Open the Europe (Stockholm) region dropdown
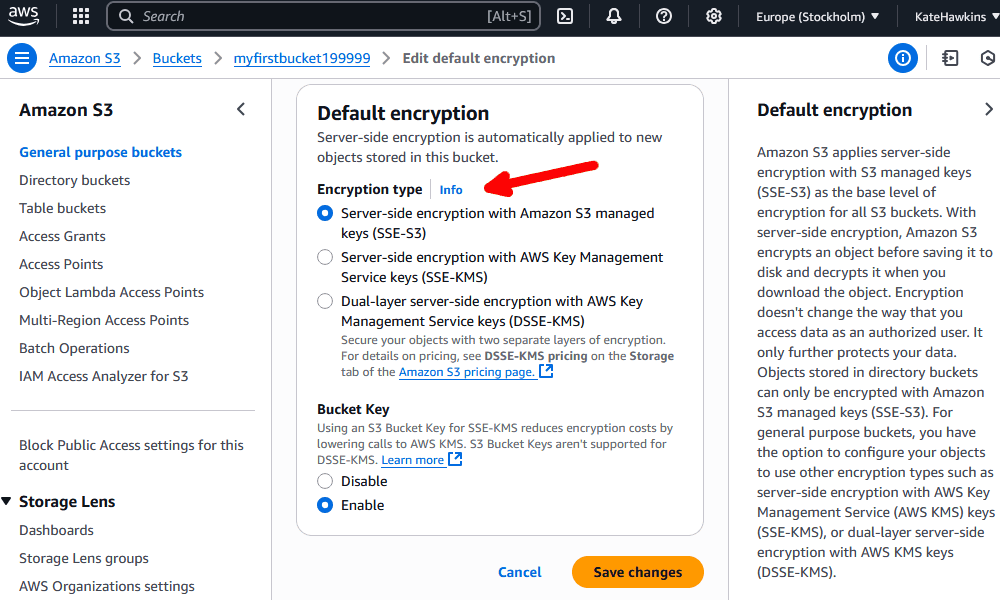 818,17
